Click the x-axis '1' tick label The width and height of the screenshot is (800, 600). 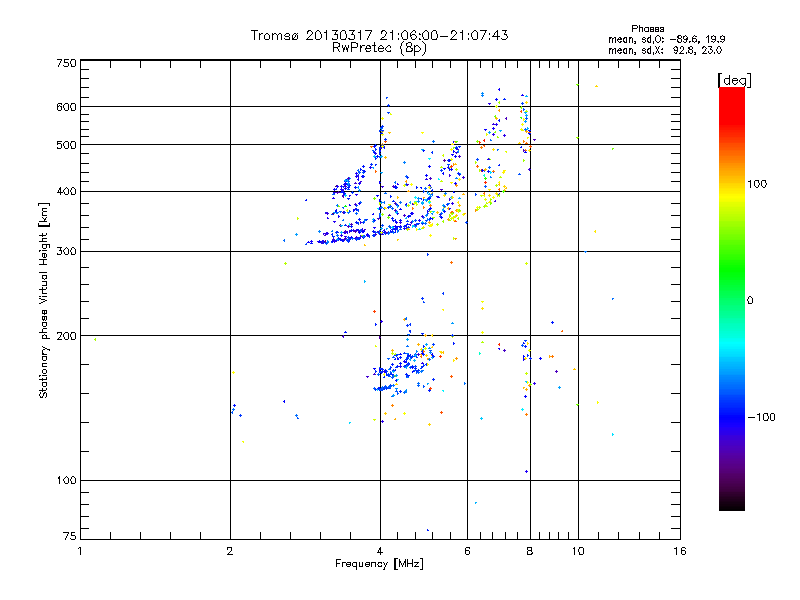click(x=80, y=551)
